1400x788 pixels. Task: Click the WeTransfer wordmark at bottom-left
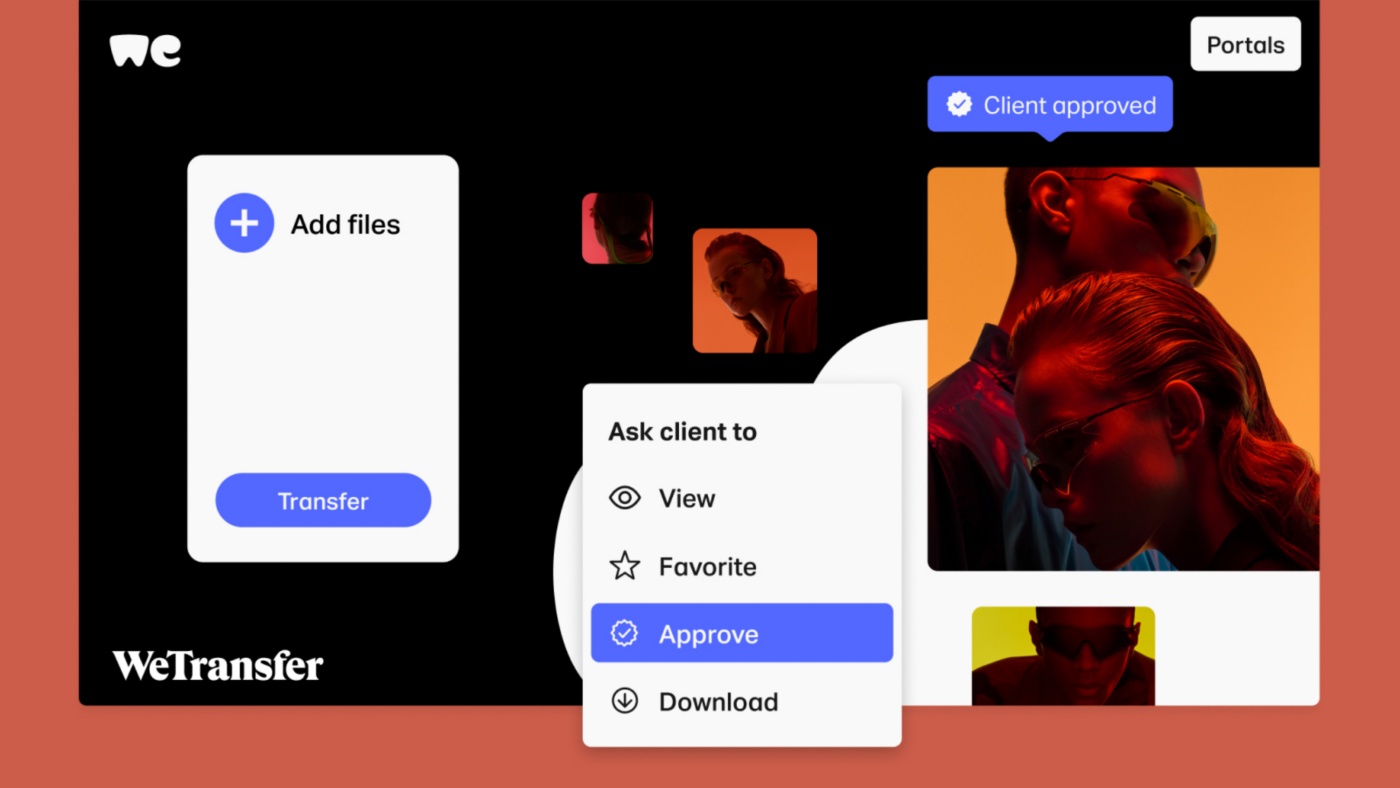(x=218, y=665)
